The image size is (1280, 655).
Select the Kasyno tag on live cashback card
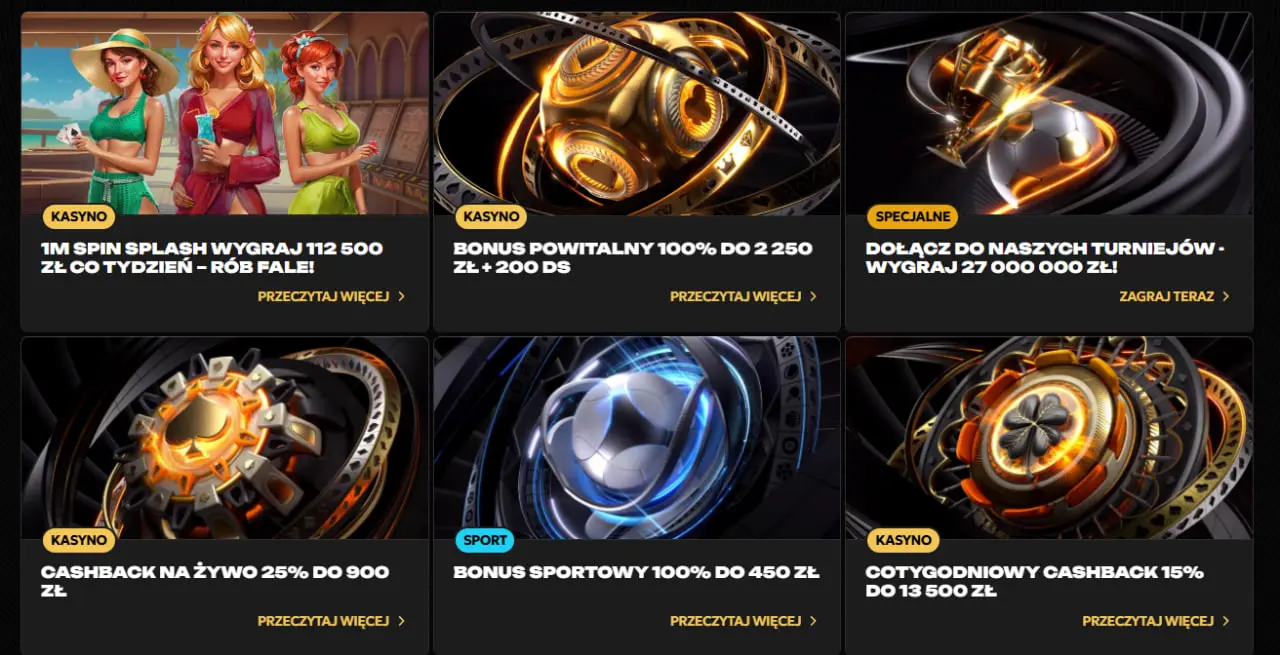click(x=79, y=540)
